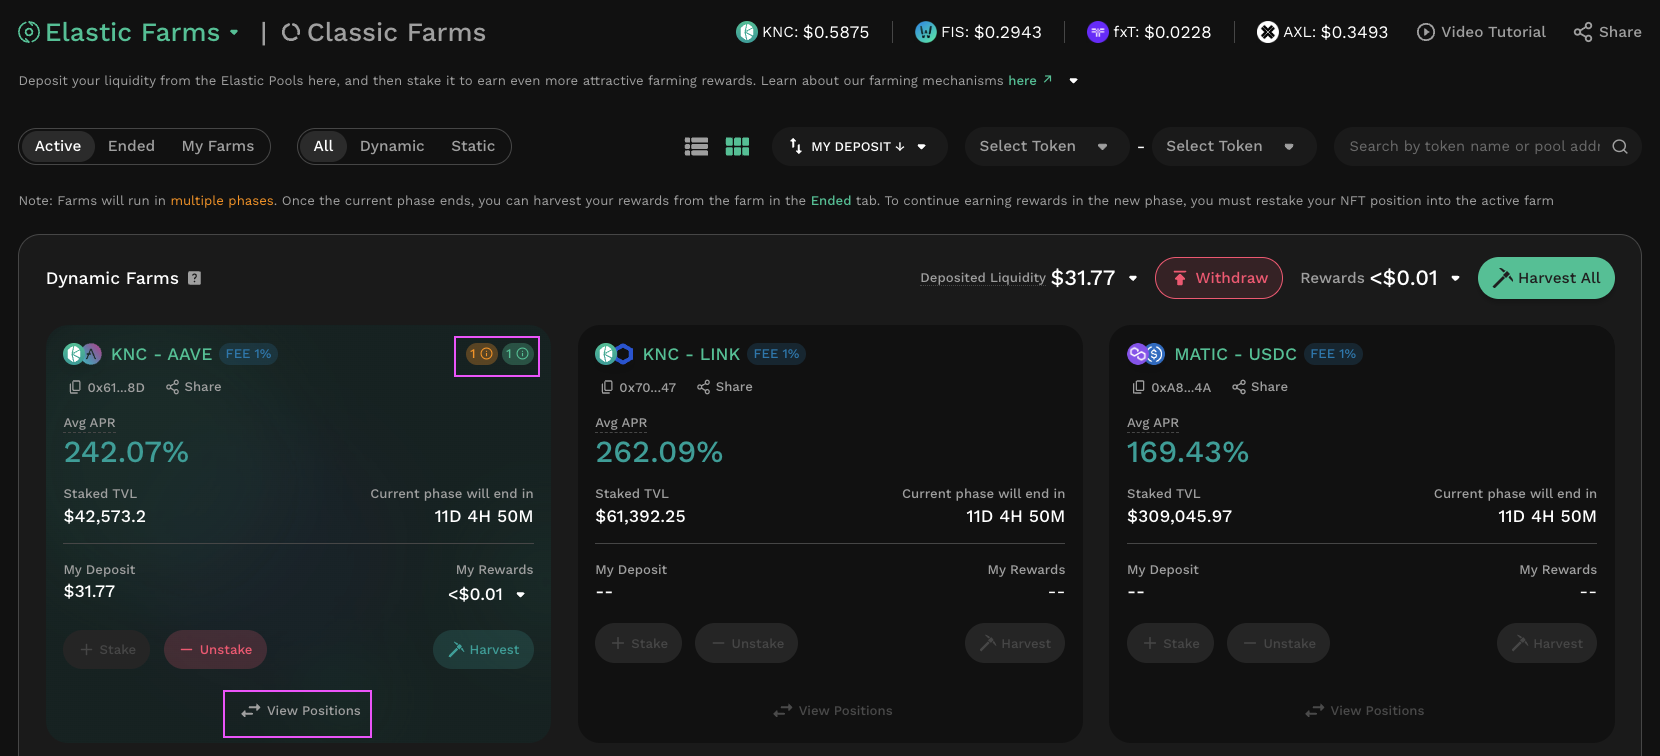Image resolution: width=1660 pixels, height=756 pixels.
Task: Expand the farming description text arrow
Action: tap(1073, 81)
